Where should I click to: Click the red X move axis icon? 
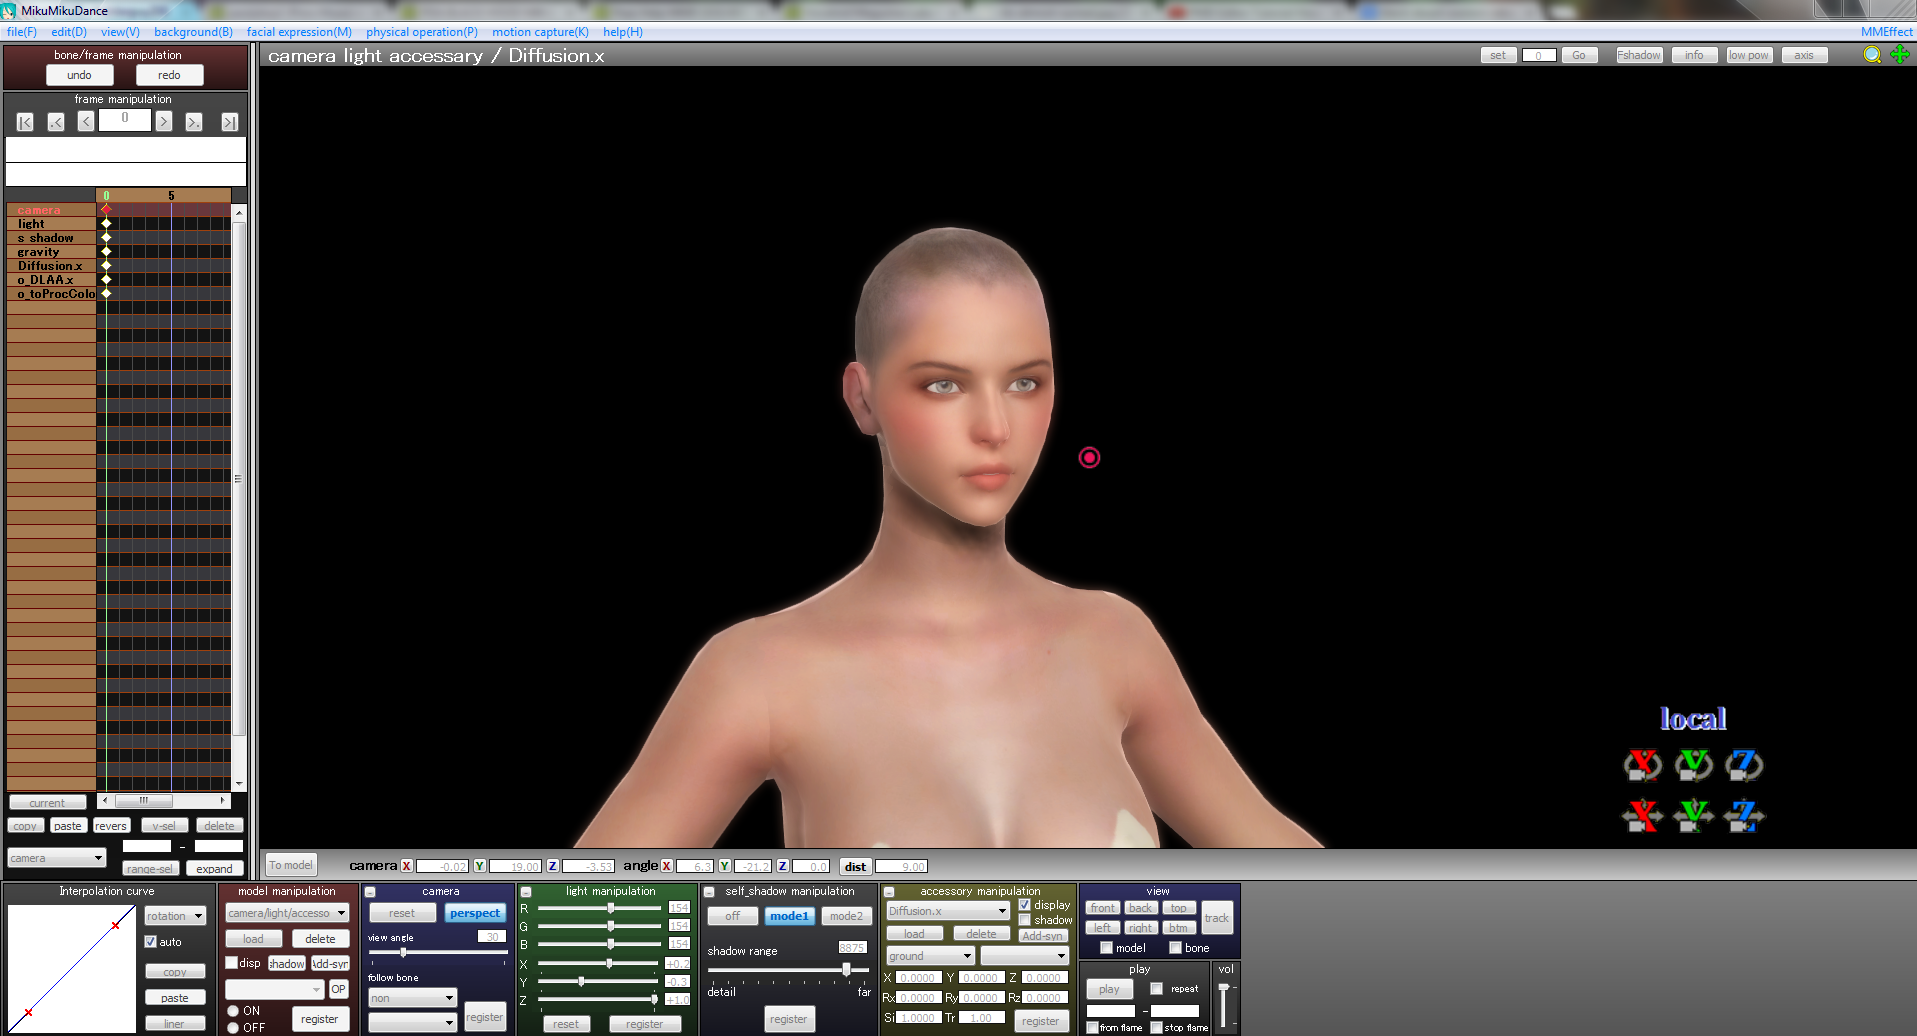pyautogui.click(x=1642, y=815)
